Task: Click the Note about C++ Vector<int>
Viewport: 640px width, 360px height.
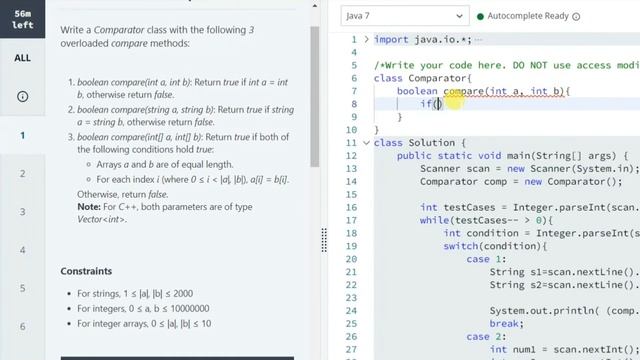Action: (164, 213)
